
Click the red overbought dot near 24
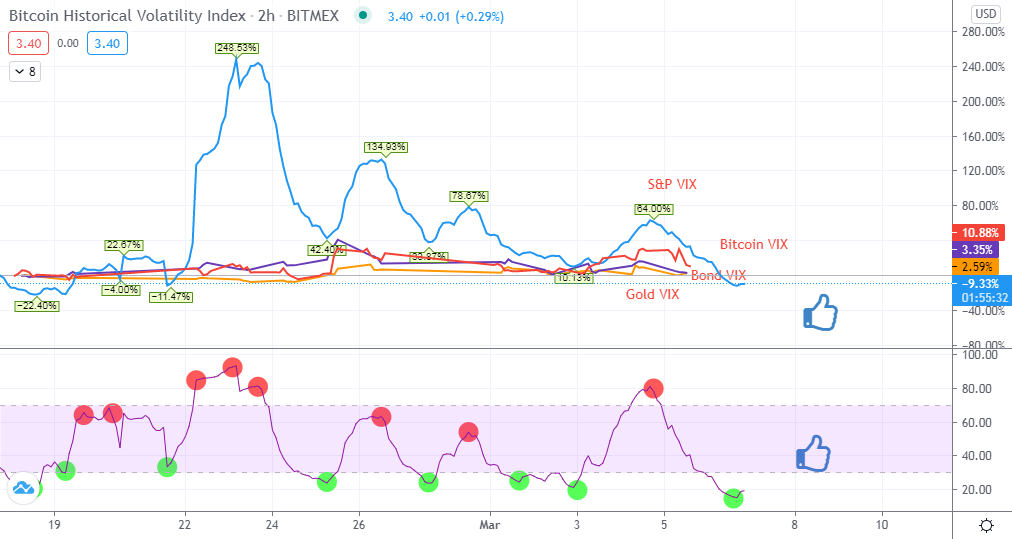[x=258, y=387]
